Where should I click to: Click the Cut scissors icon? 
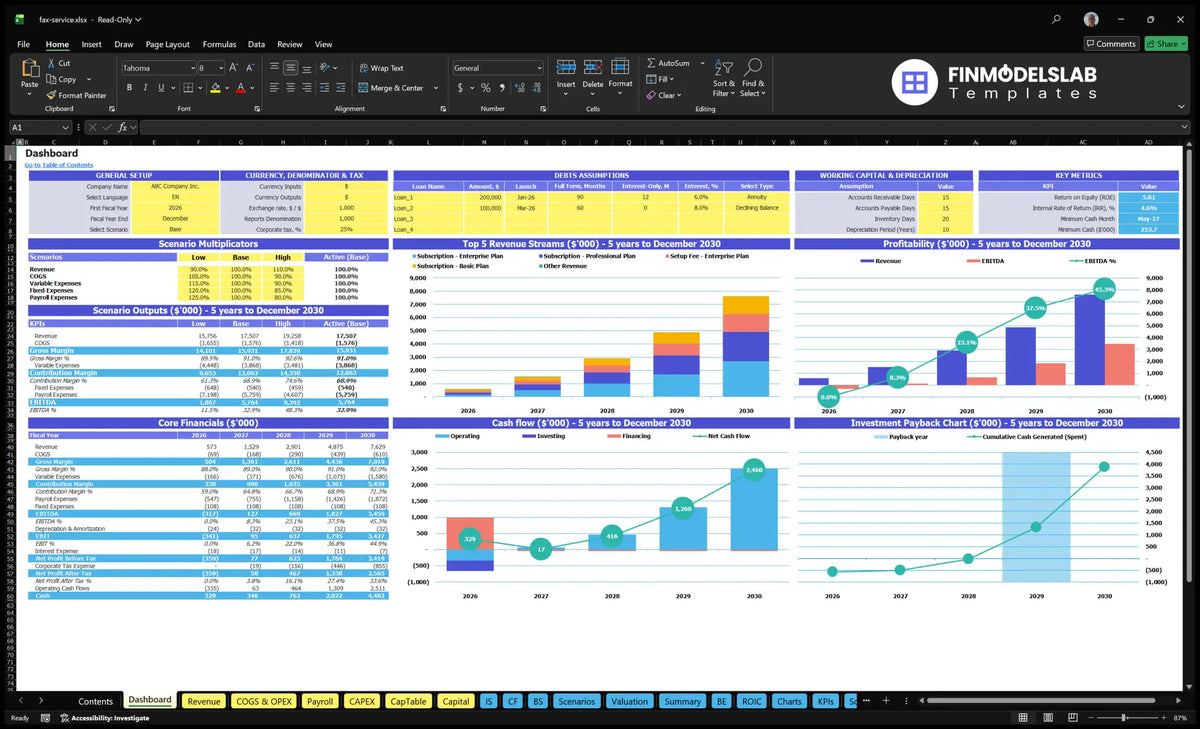pyautogui.click(x=51, y=63)
